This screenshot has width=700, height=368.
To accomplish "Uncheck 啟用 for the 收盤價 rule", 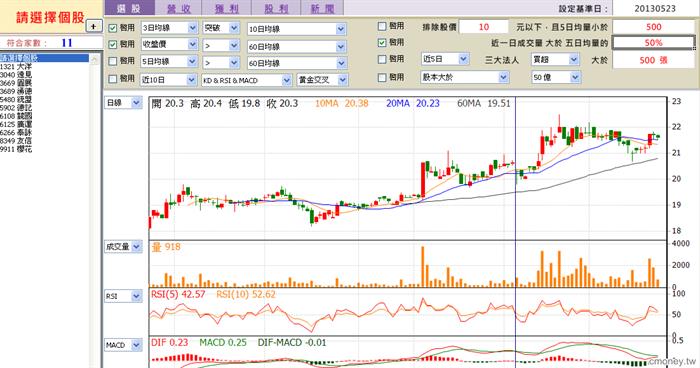I will click(x=112, y=45).
